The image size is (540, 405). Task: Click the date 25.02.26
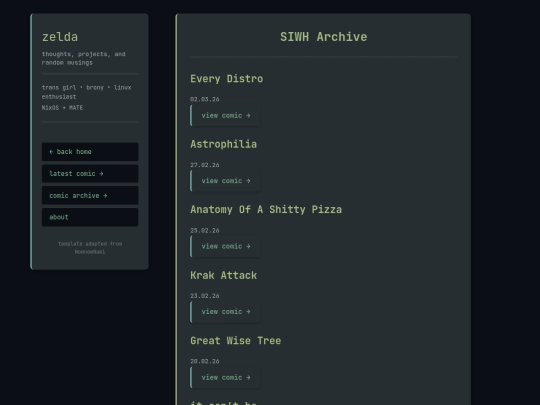[205, 230]
